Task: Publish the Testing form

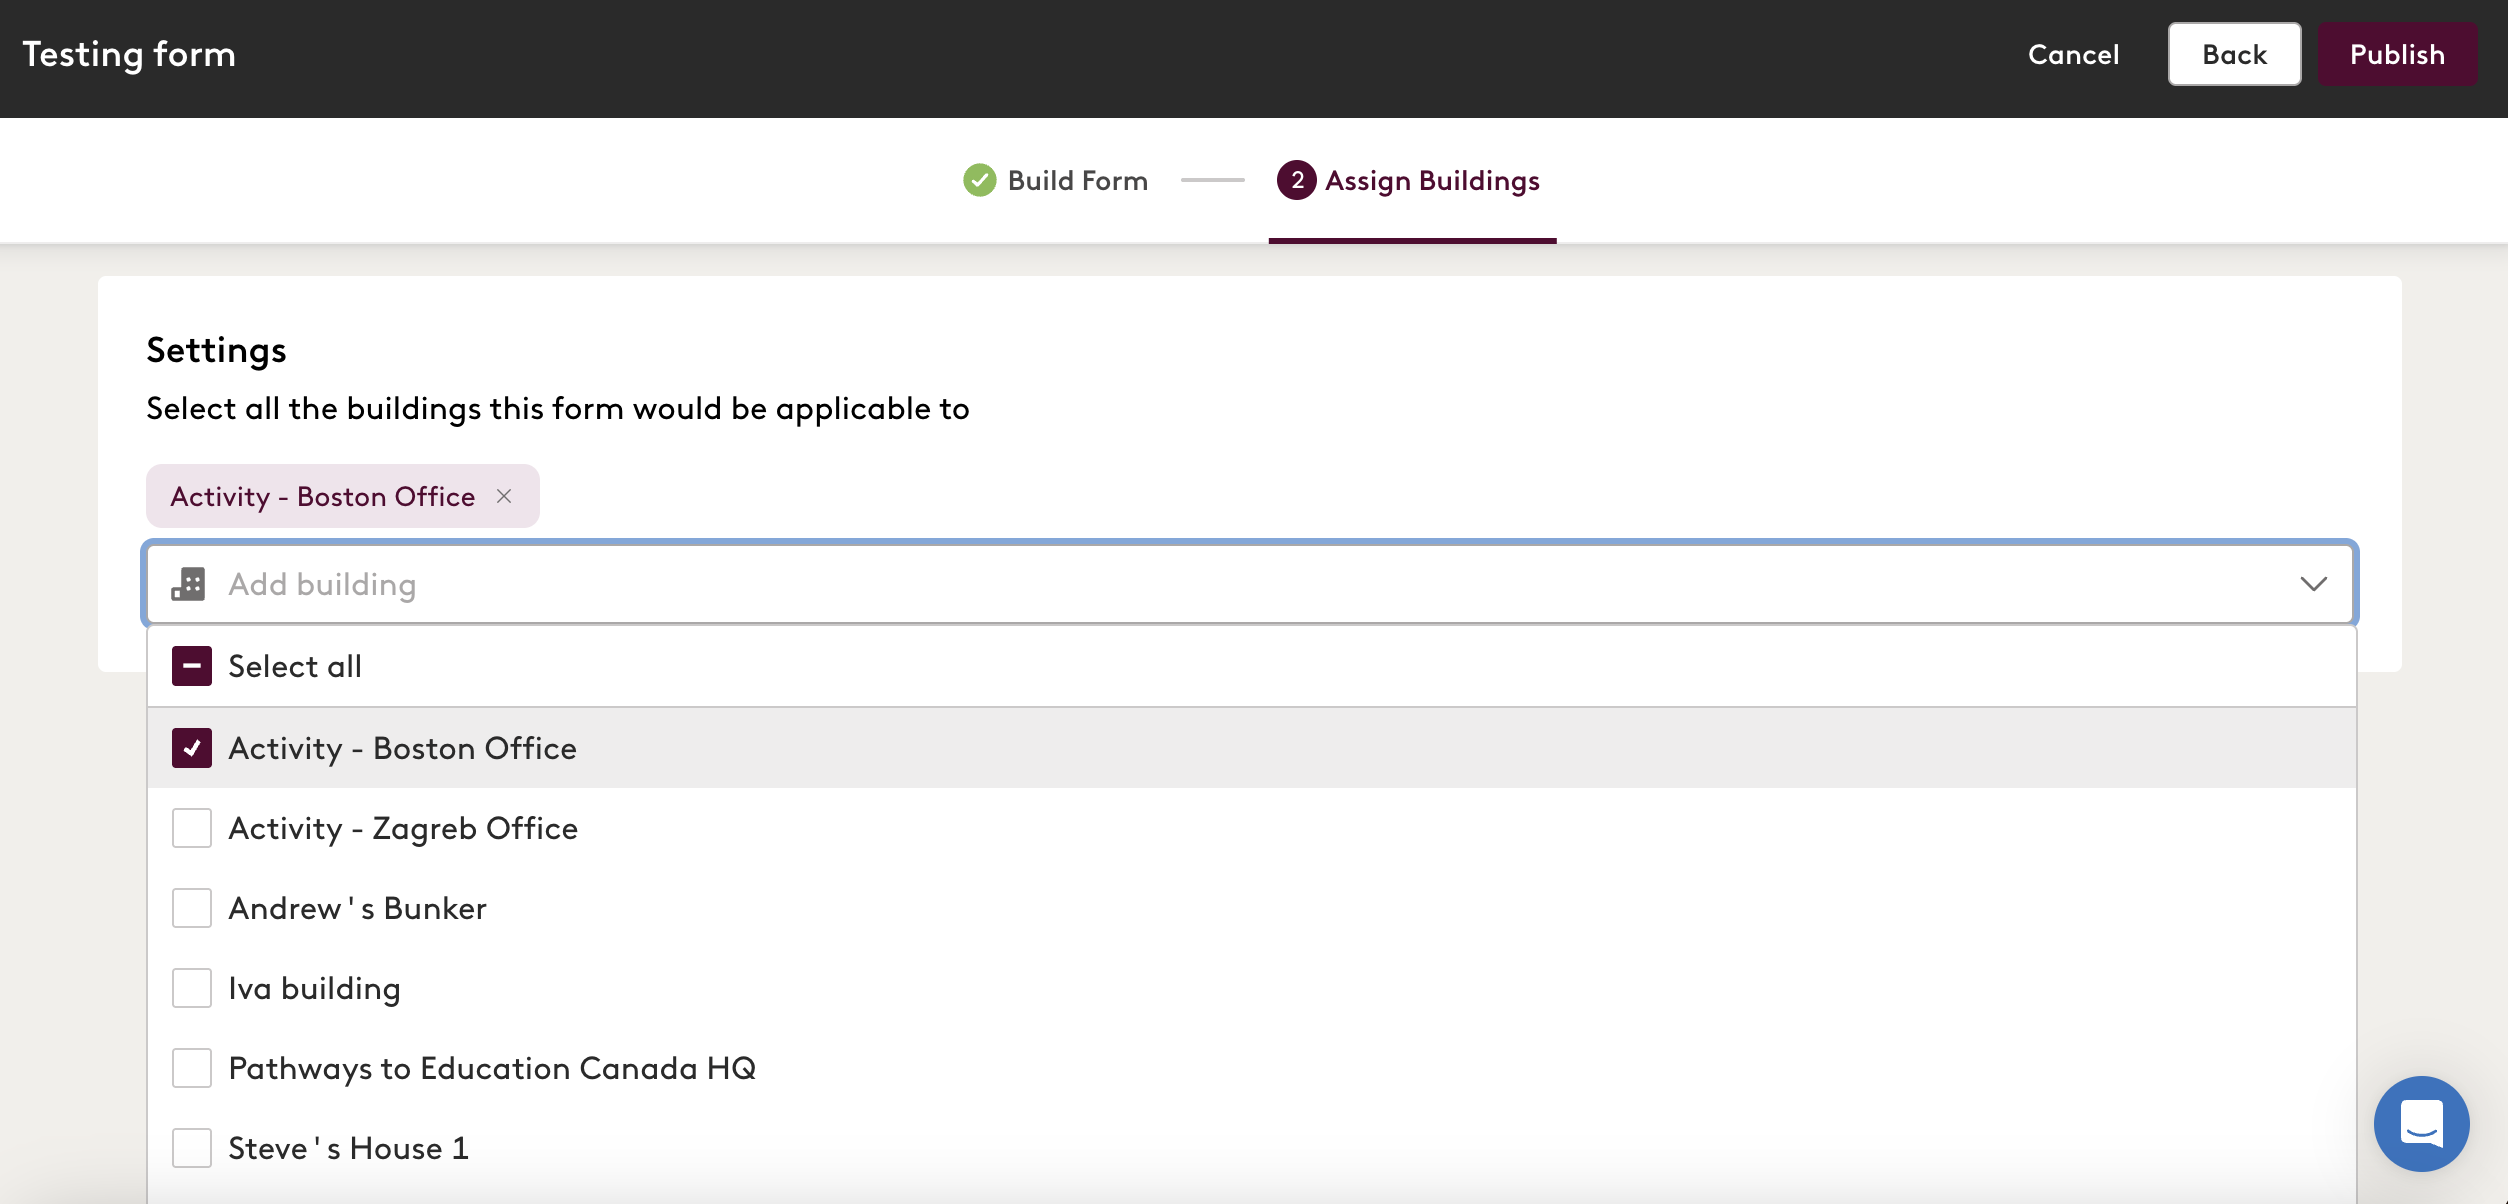Action: [x=2397, y=54]
